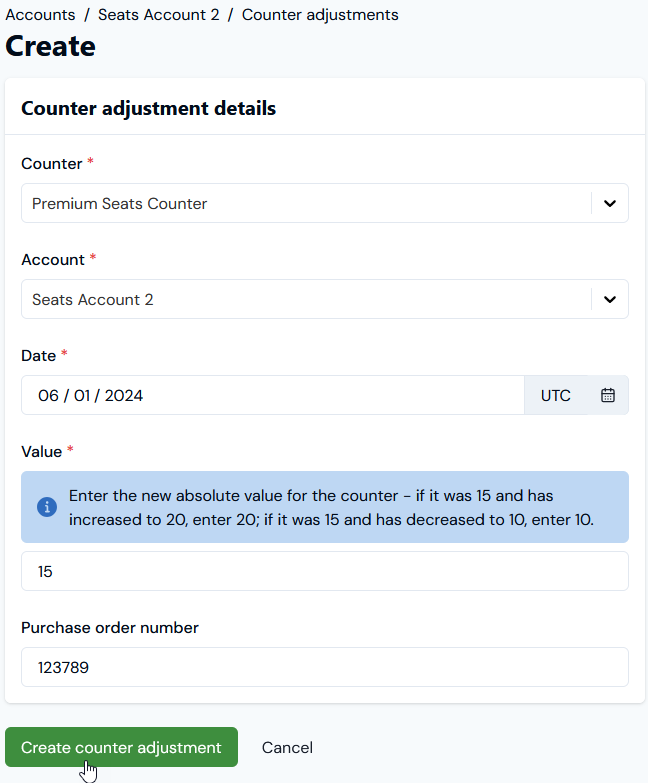Expand the Counter dropdown chevron
This screenshot has height=783, width=648.
(x=610, y=203)
